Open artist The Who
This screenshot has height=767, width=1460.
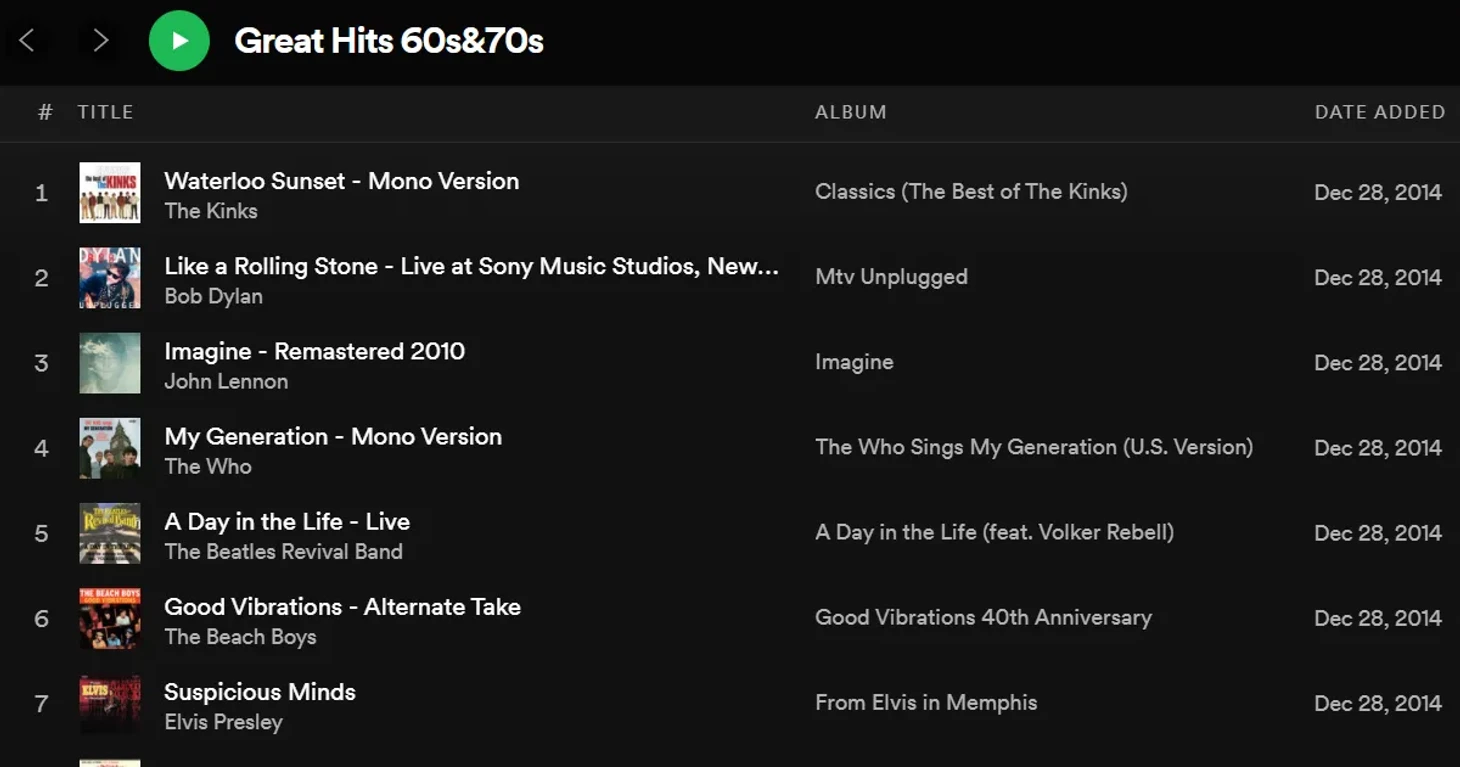click(x=208, y=466)
